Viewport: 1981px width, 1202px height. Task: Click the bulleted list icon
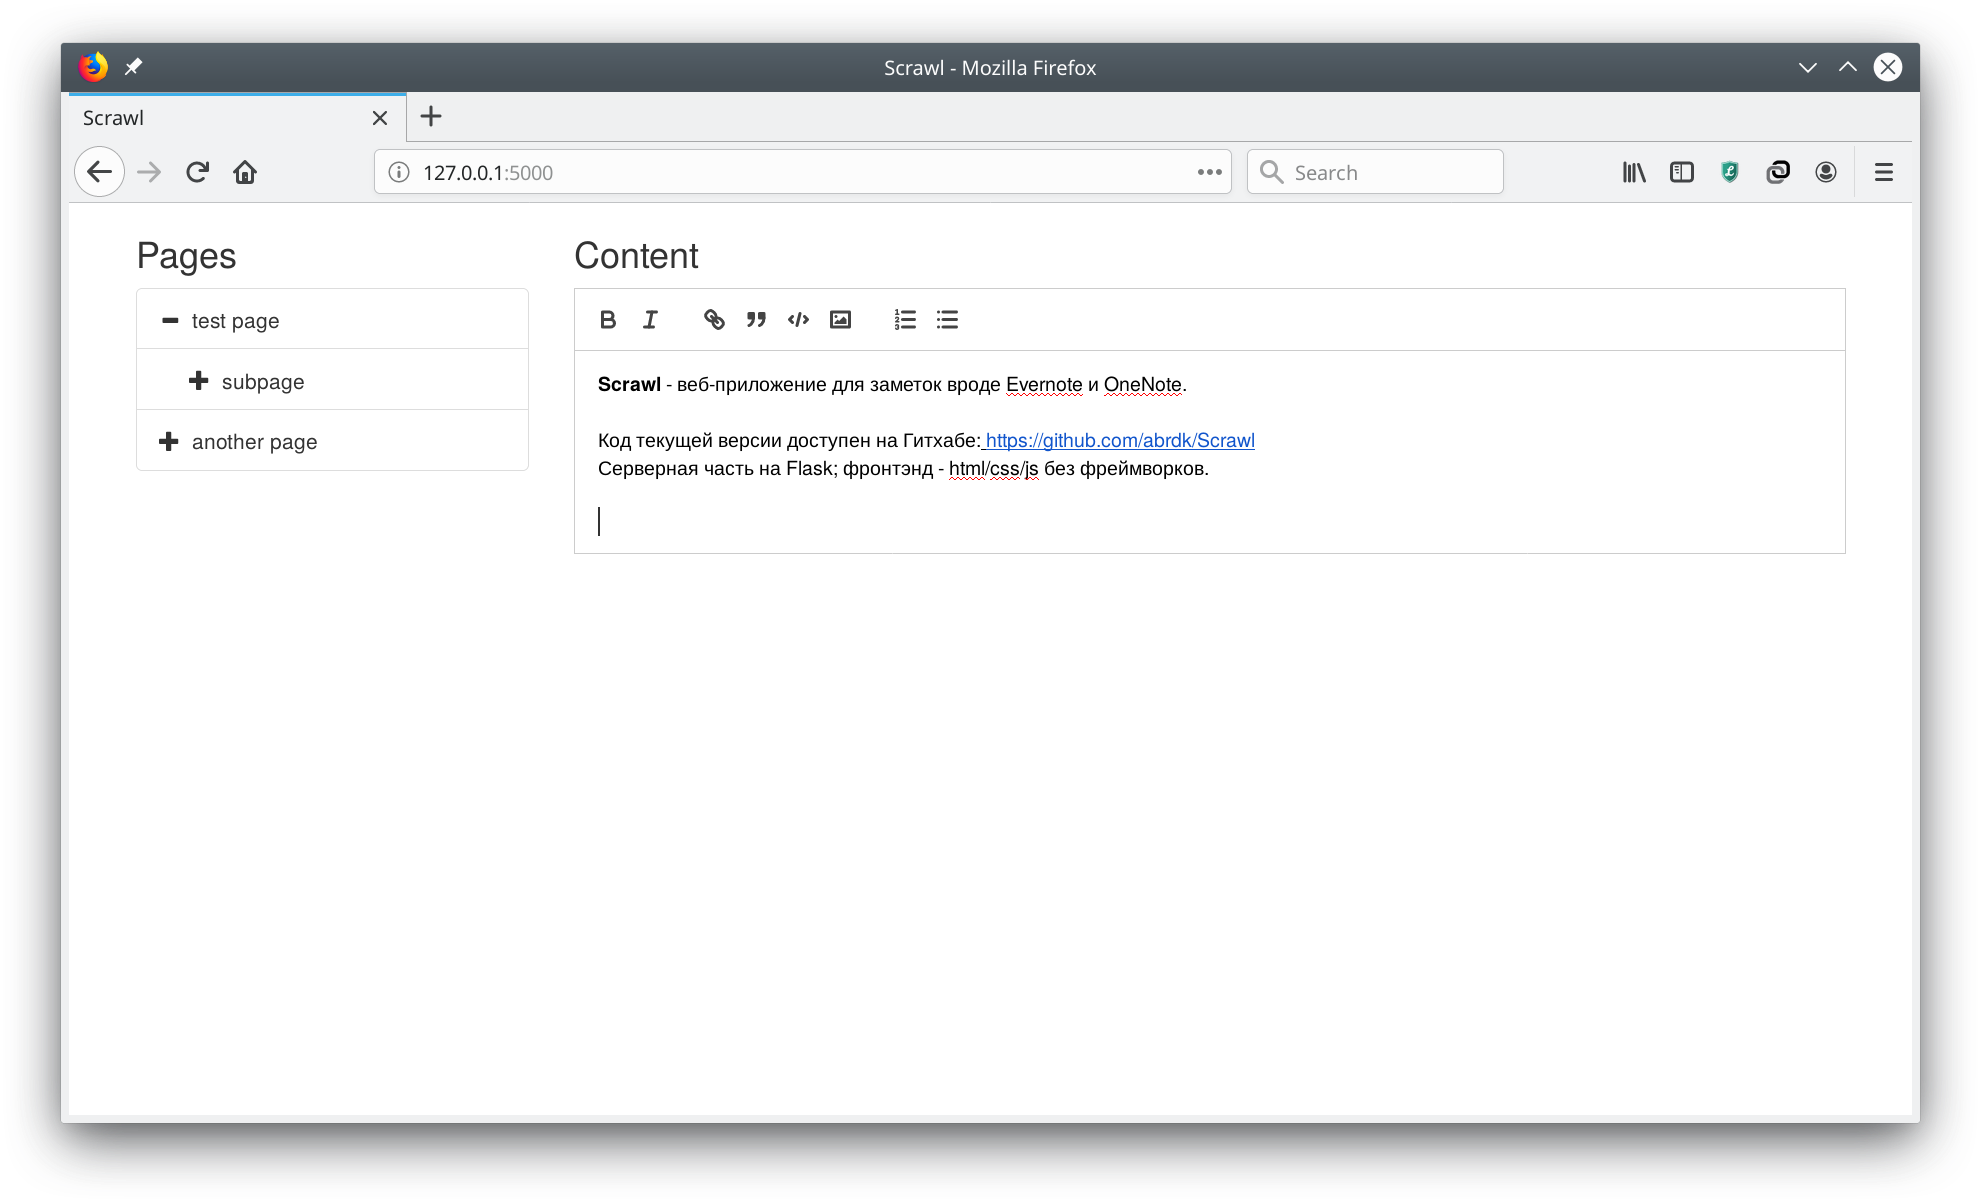[947, 320]
